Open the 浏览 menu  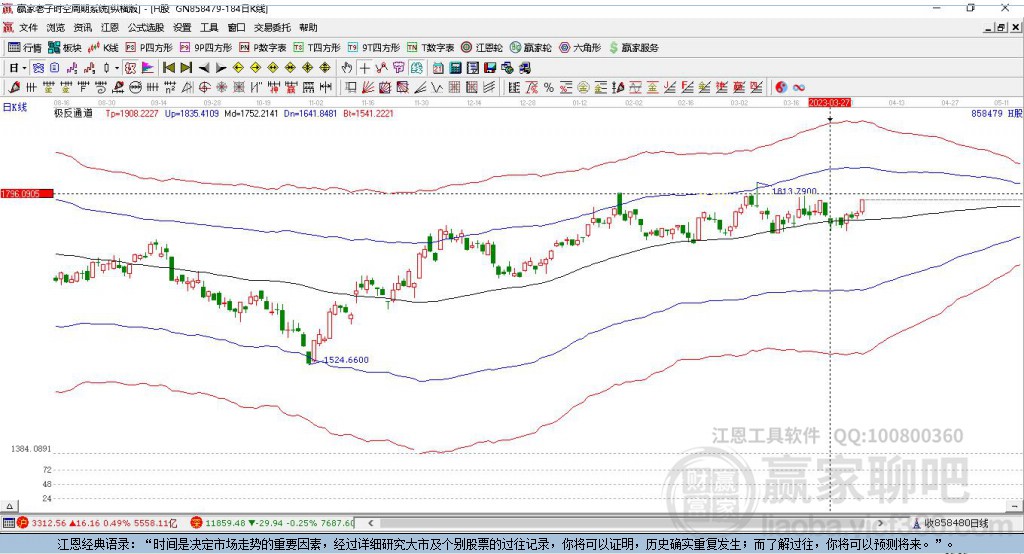click(x=56, y=27)
